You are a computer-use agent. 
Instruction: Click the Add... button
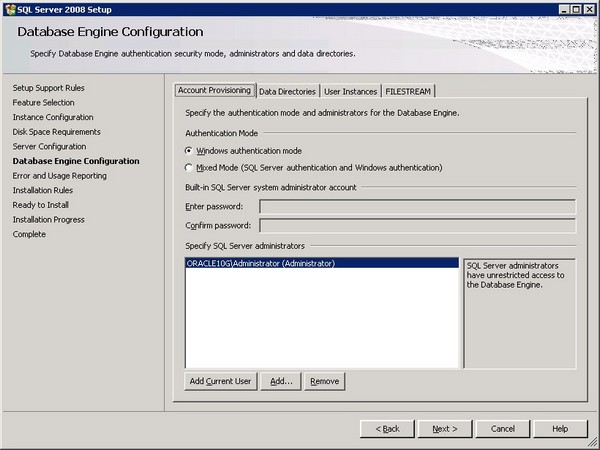pos(281,381)
